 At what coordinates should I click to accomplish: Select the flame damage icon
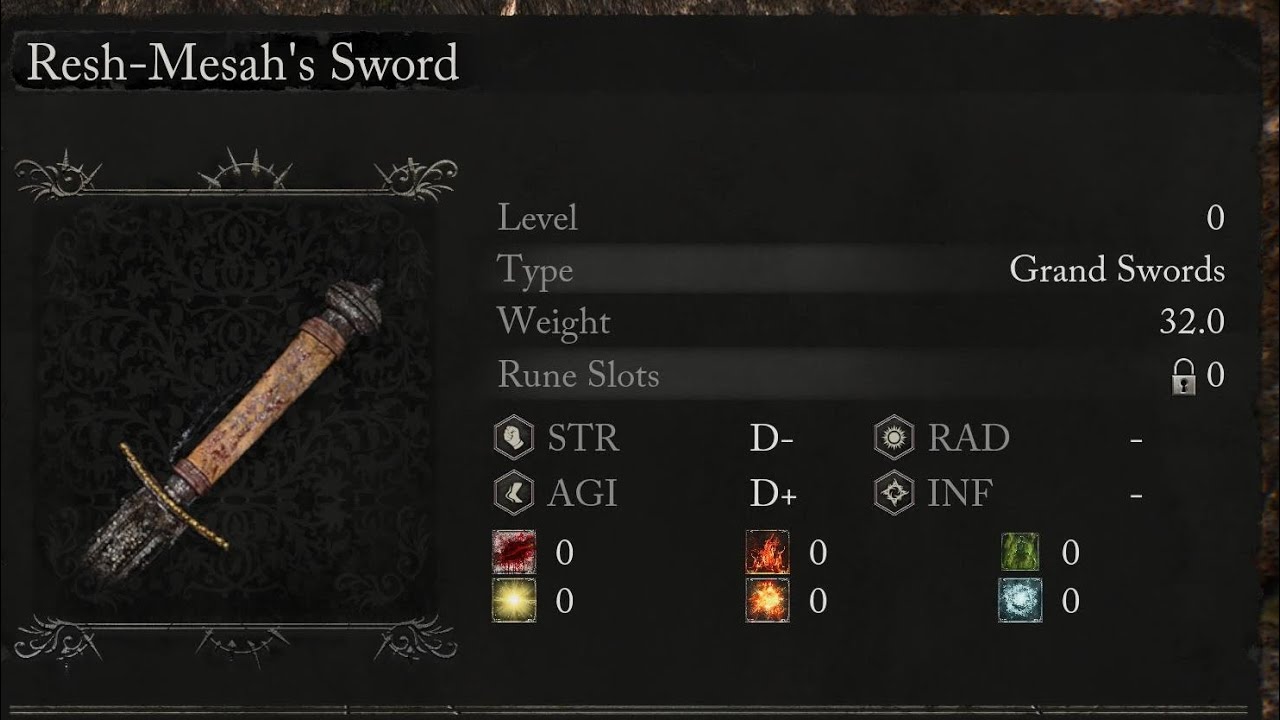click(x=768, y=552)
